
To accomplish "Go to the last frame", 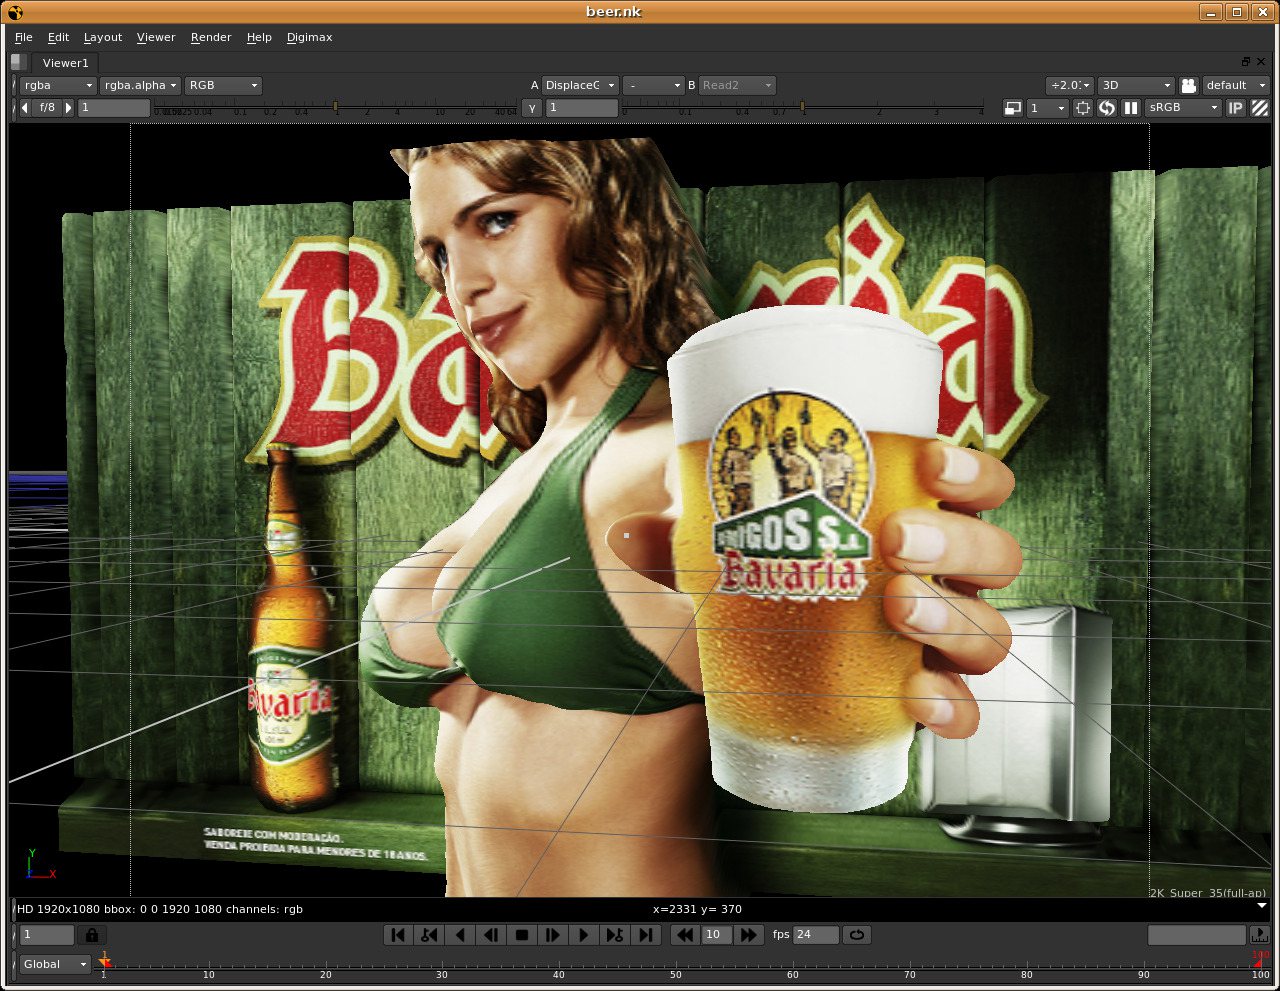I will 646,935.
